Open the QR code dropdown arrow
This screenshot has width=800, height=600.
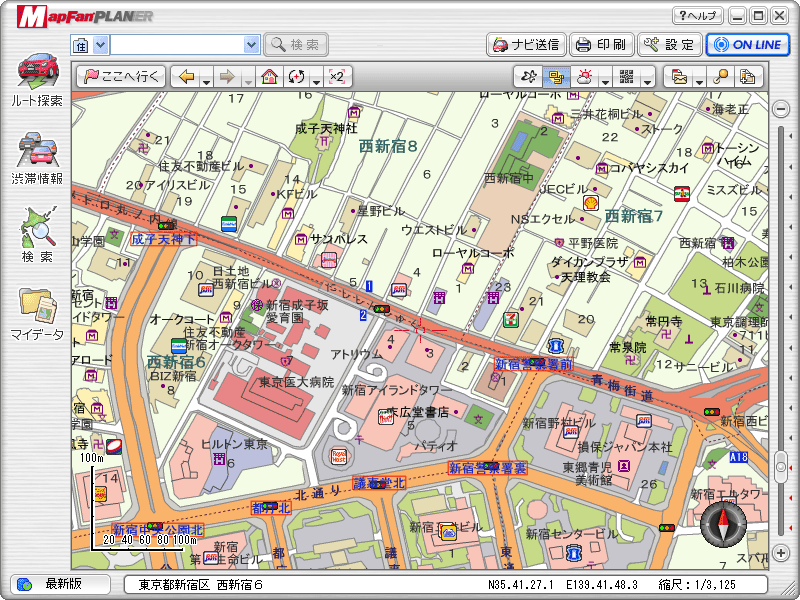pos(647,81)
